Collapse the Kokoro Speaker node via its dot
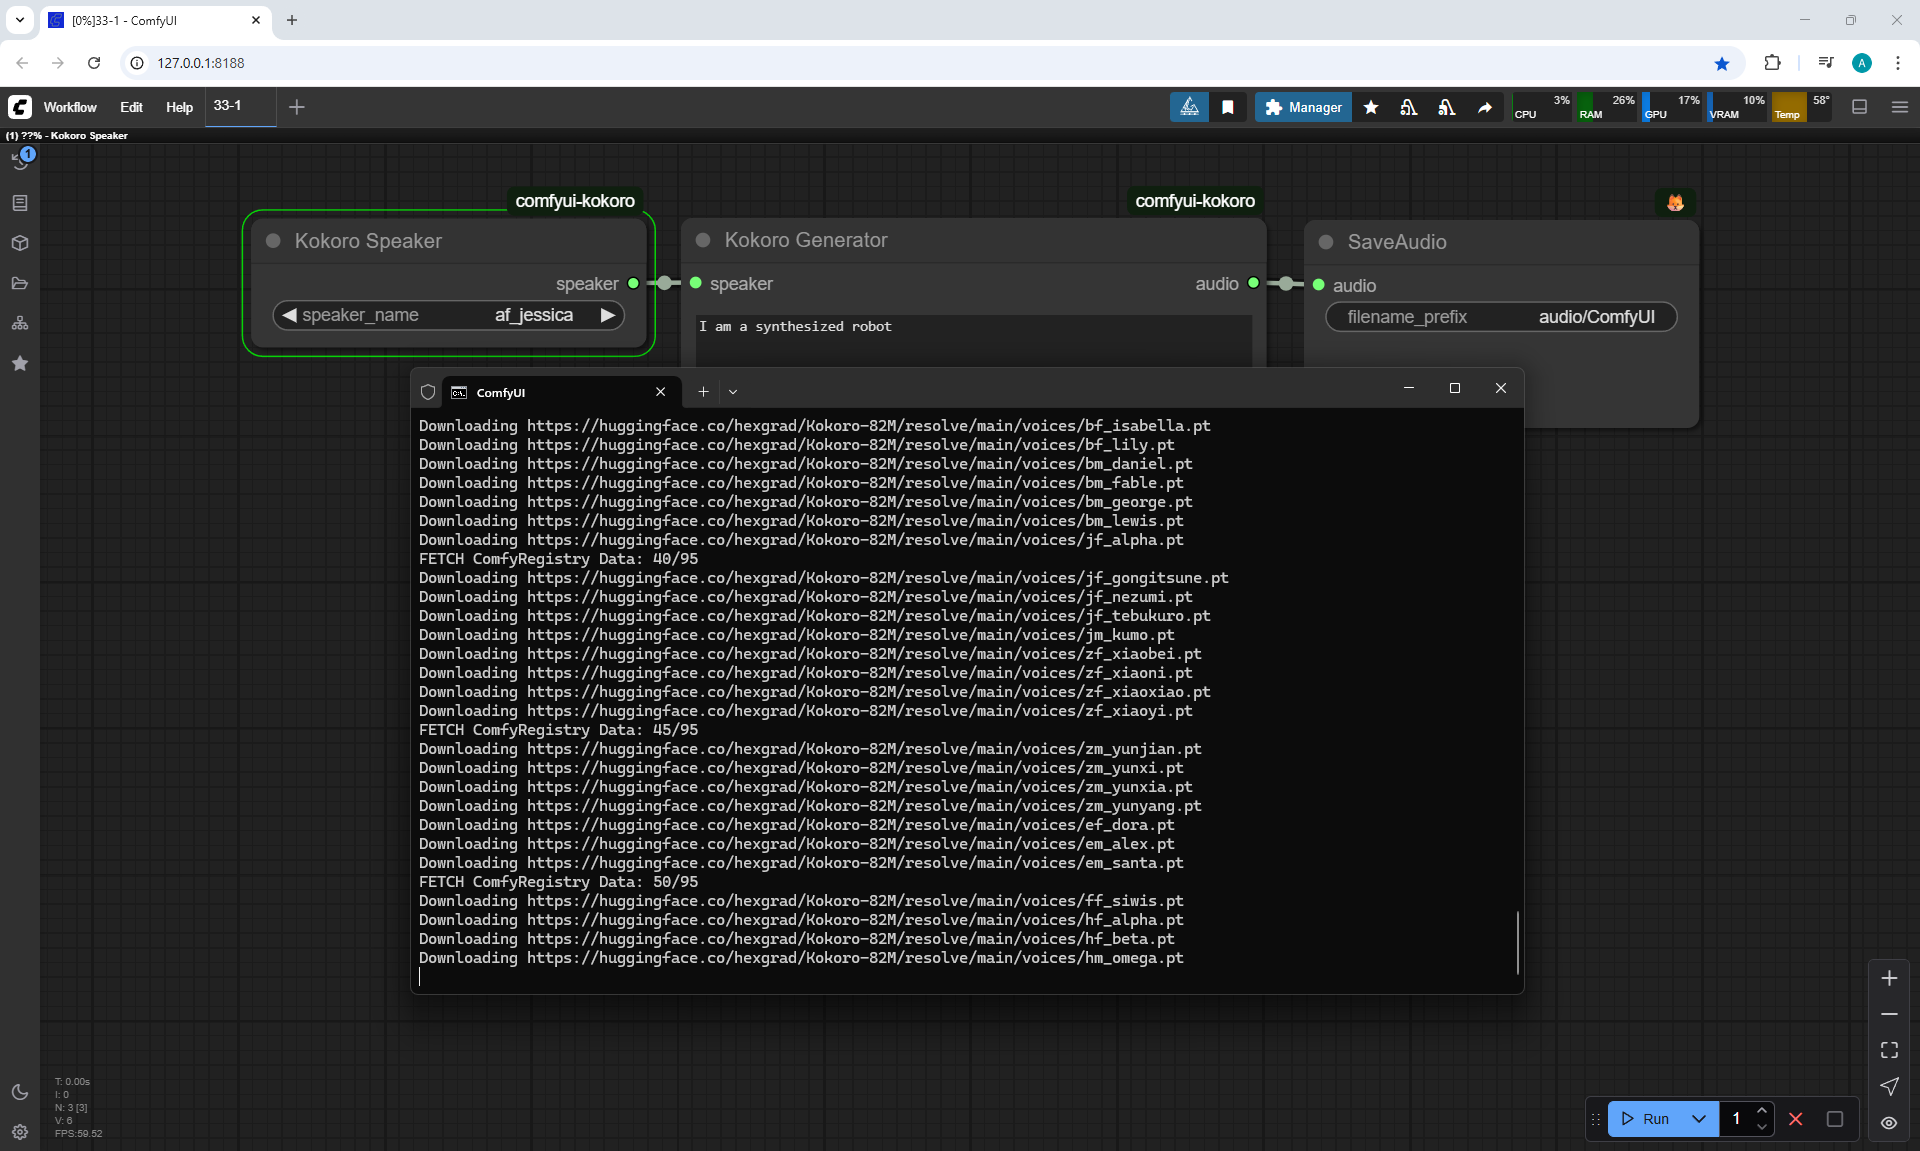The width and height of the screenshot is (1920, 1151). click(x=273, y=241)
